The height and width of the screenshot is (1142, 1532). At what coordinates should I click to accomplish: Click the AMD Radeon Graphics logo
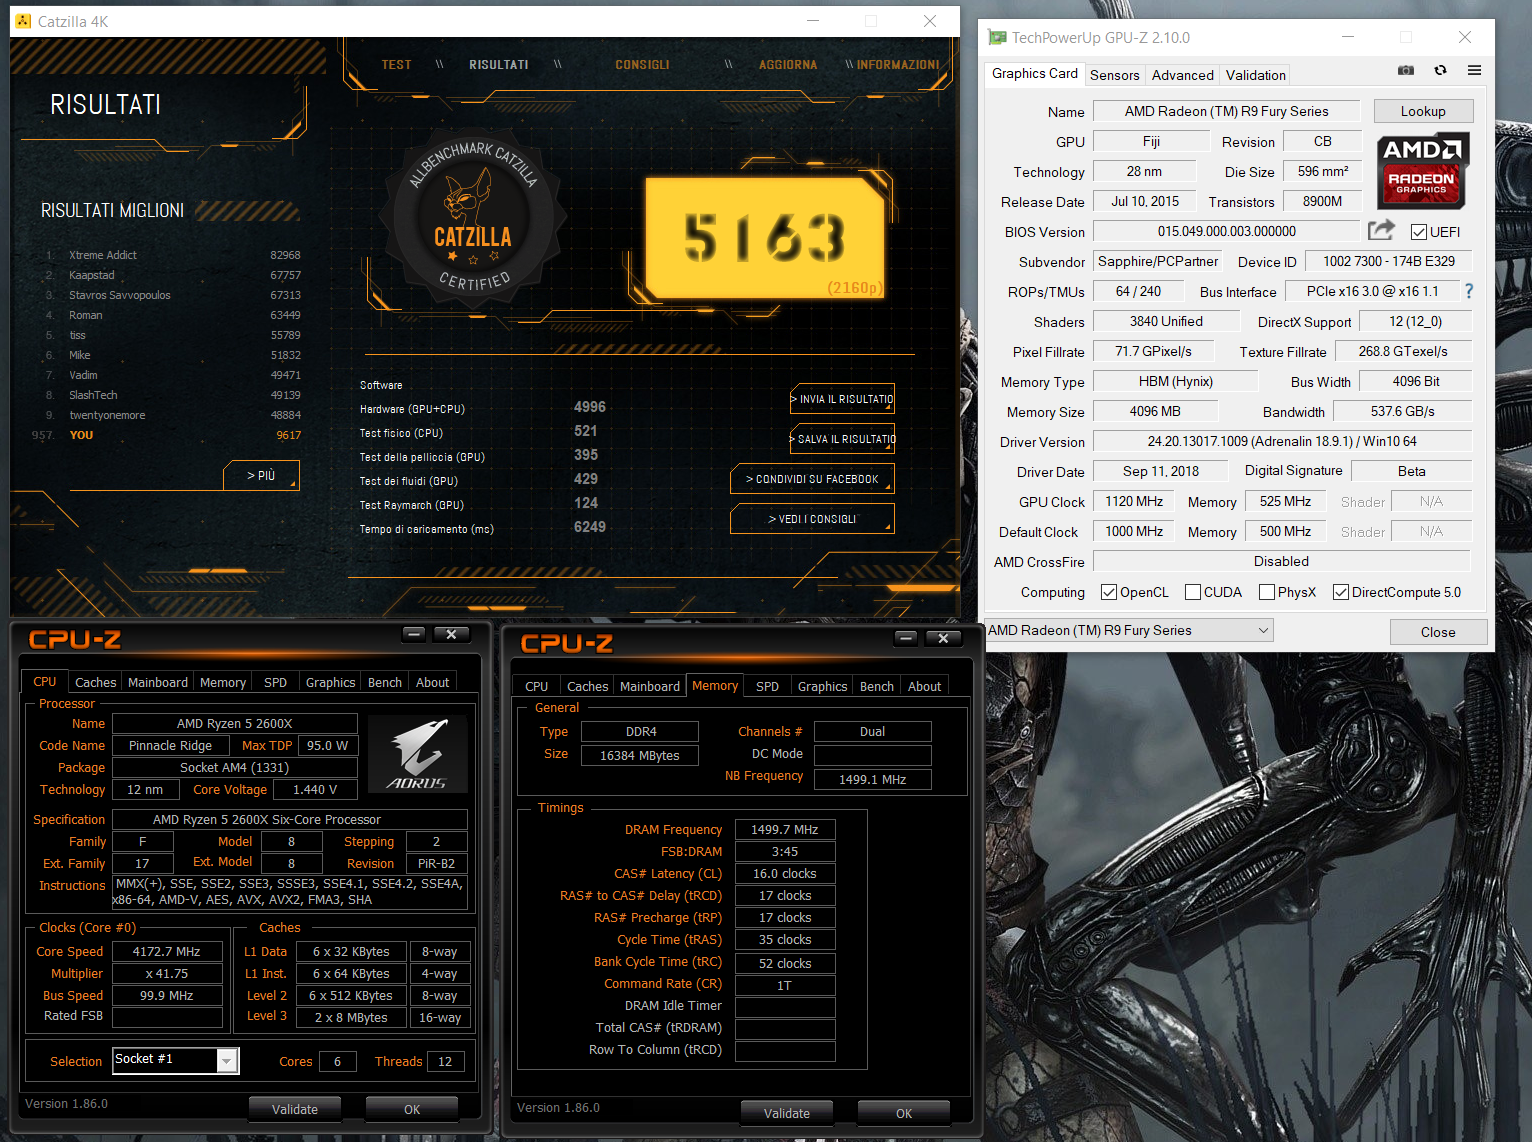[x=1421, y=171]
